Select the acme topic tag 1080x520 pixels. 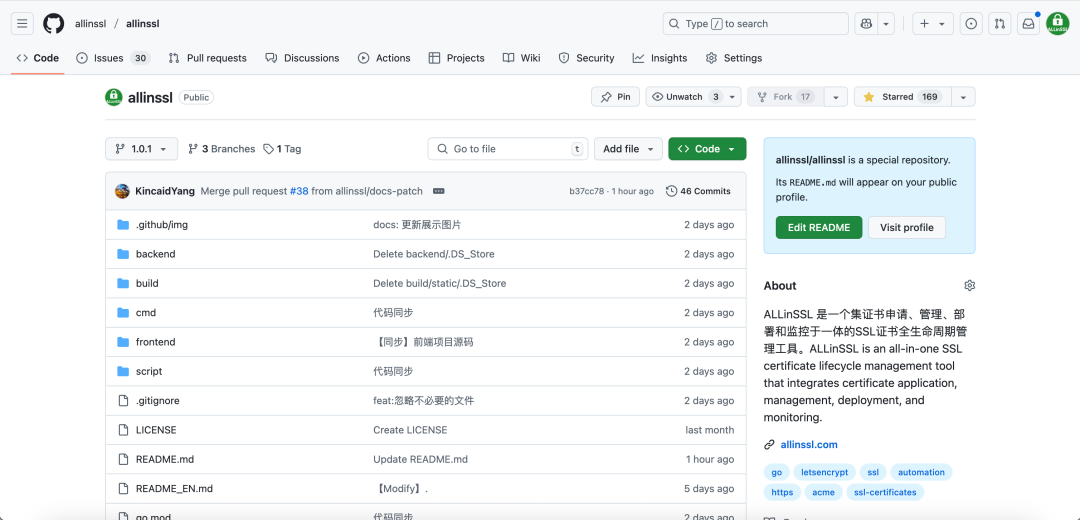tap(823, 492)
